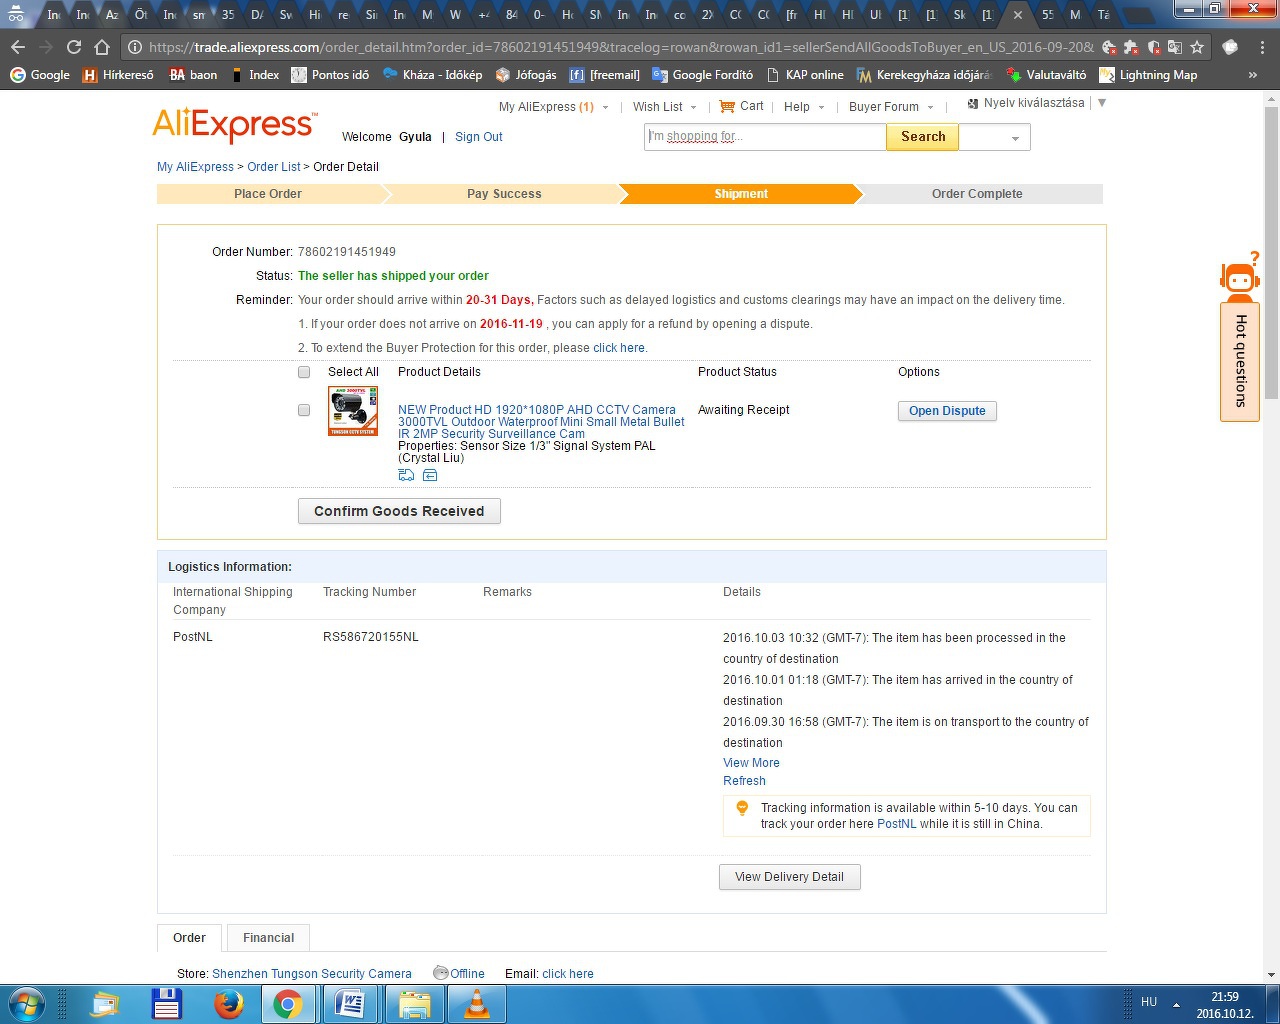Click the Email 'click here' link for the store
The height and width of the screenshot is (1024, 1280).
pos(568,974)
